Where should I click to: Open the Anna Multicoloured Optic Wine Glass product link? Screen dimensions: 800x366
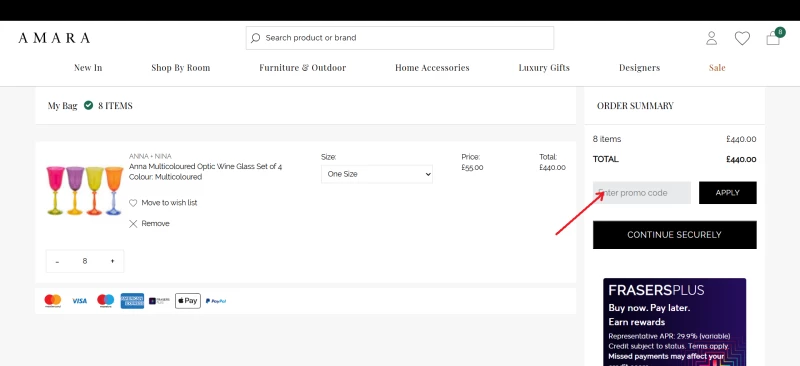206,166
